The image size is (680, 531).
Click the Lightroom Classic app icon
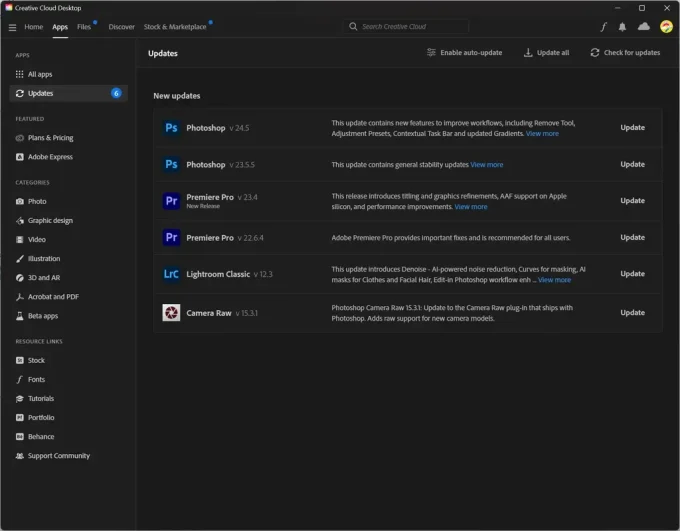pyautogui.click(x=171, y=274)
